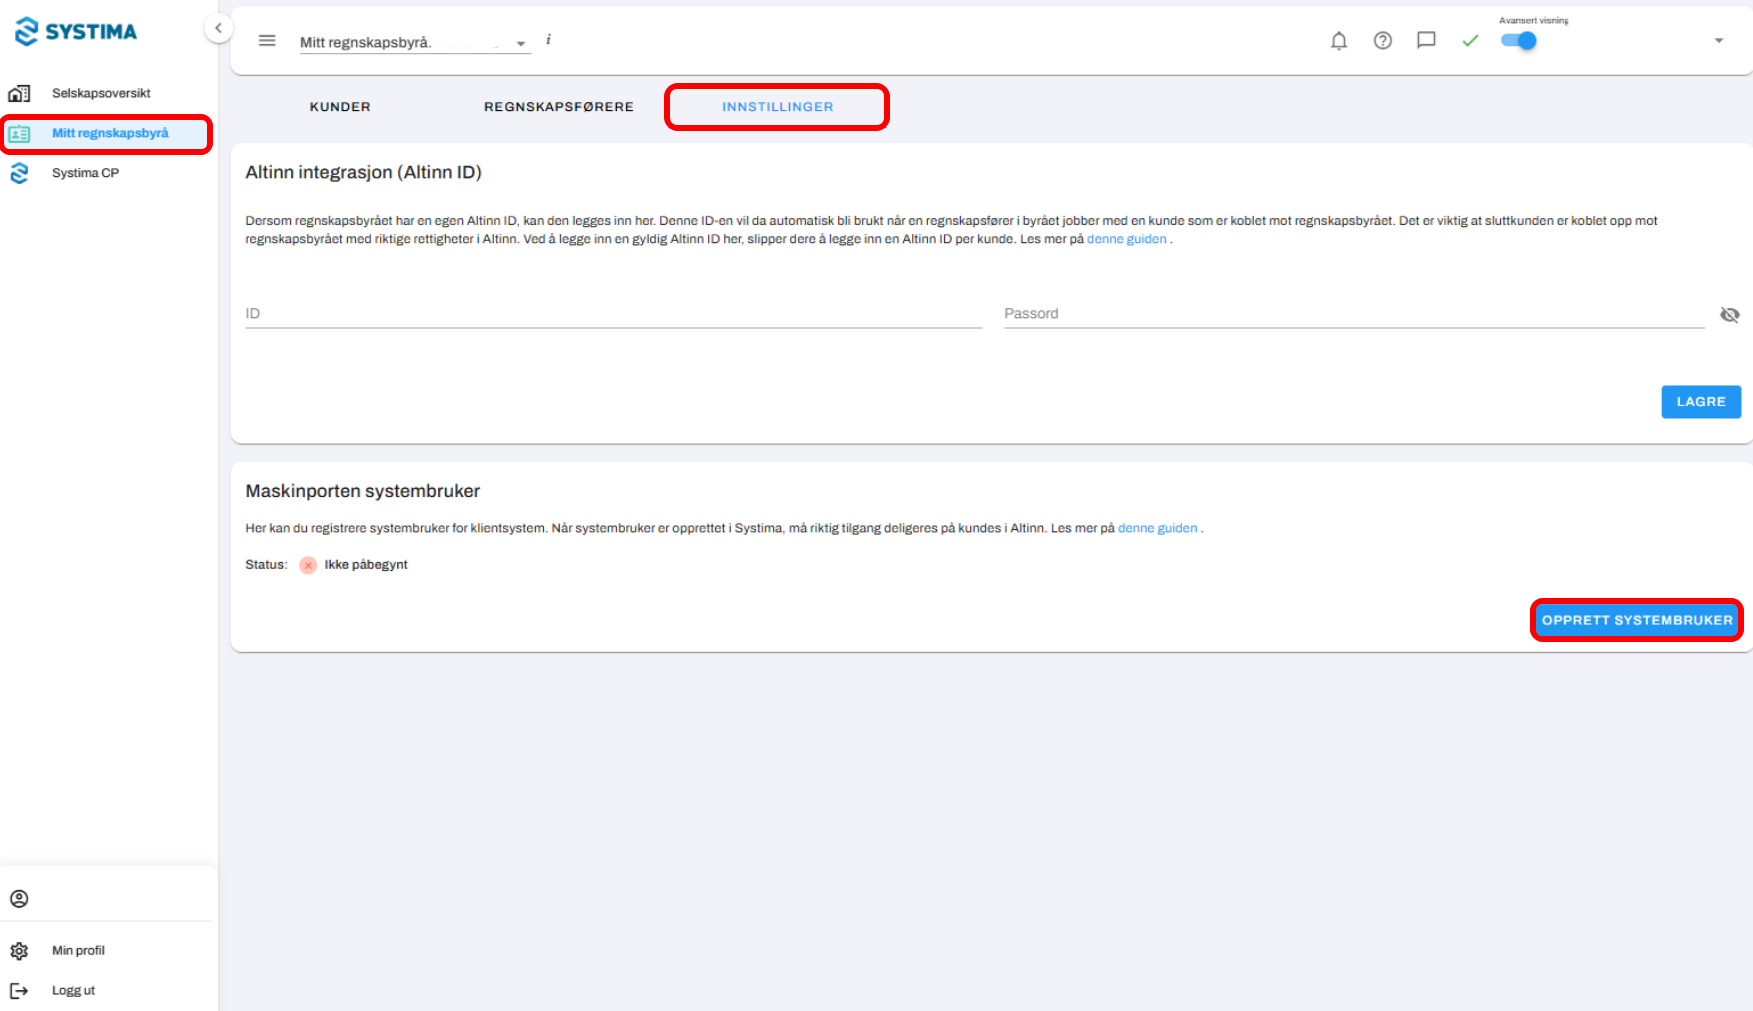The image size is (1753, 1011).
Task: Follow the 'denne guiden' link in the Altinn section
Action: point(1127,239)
